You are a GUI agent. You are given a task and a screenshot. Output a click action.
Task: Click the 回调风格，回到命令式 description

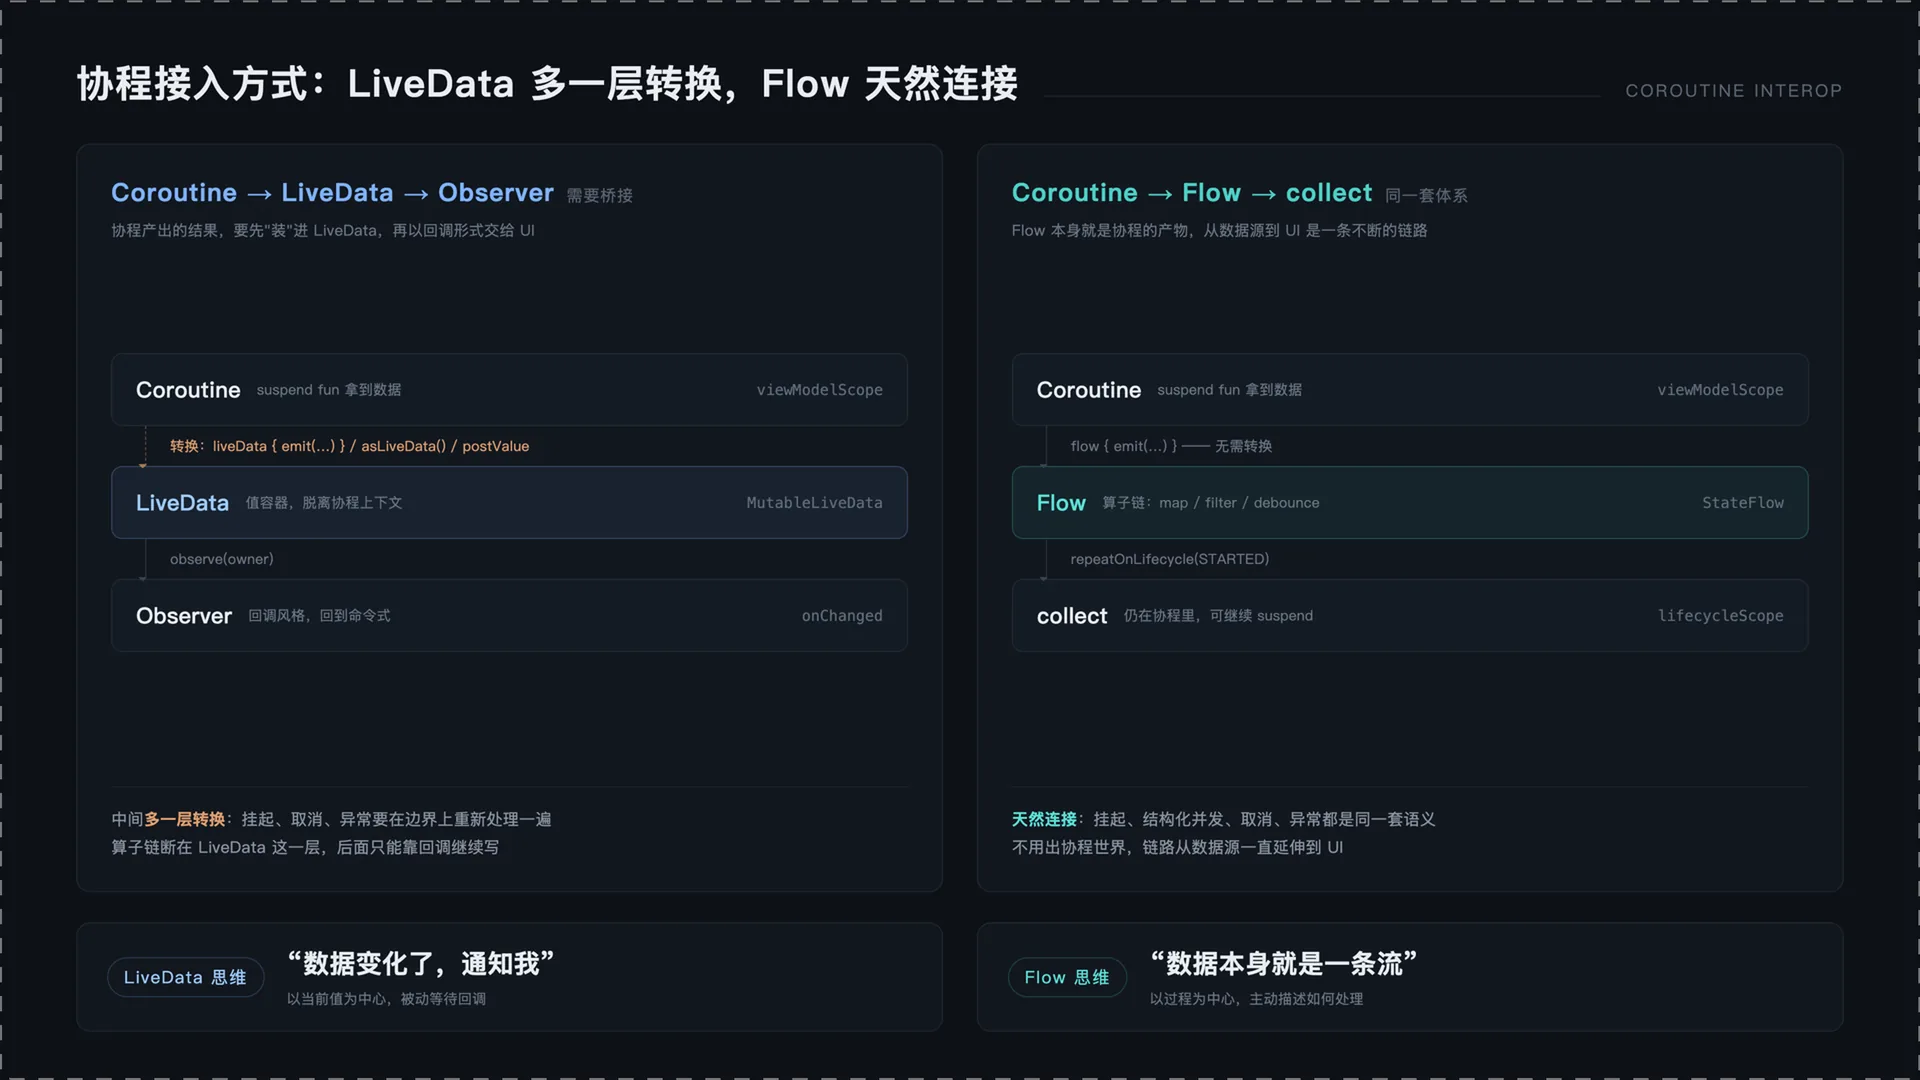tap(319, 616)
